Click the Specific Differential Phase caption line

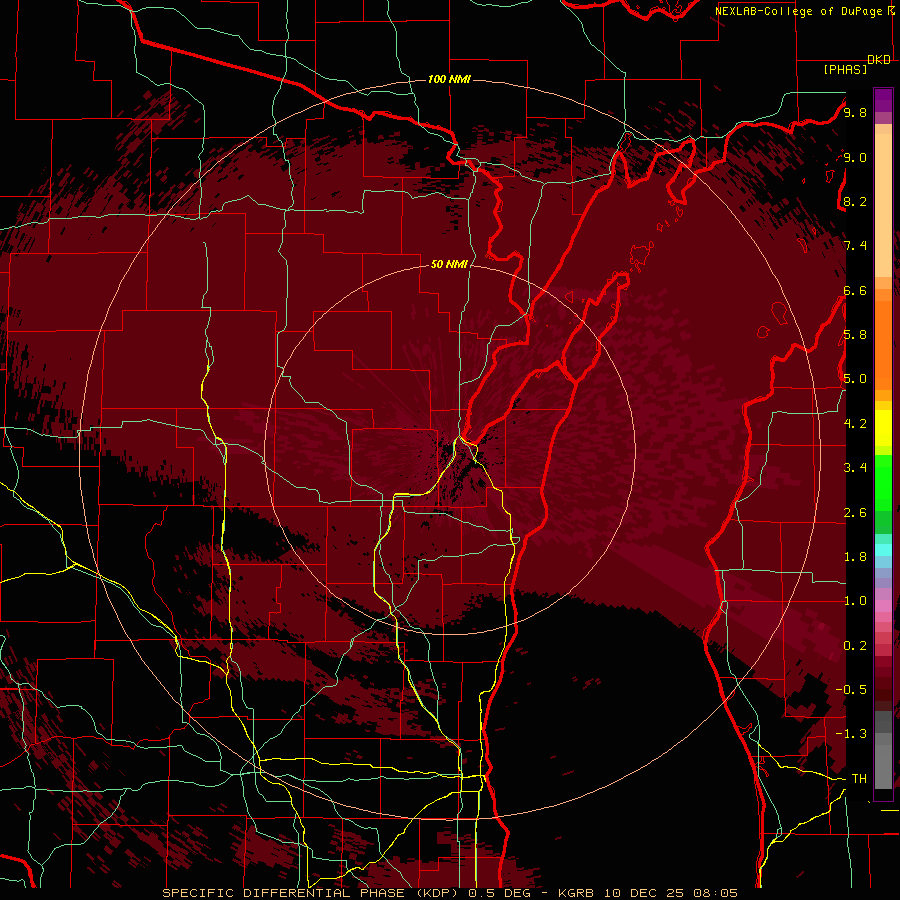tap(450, 893)
